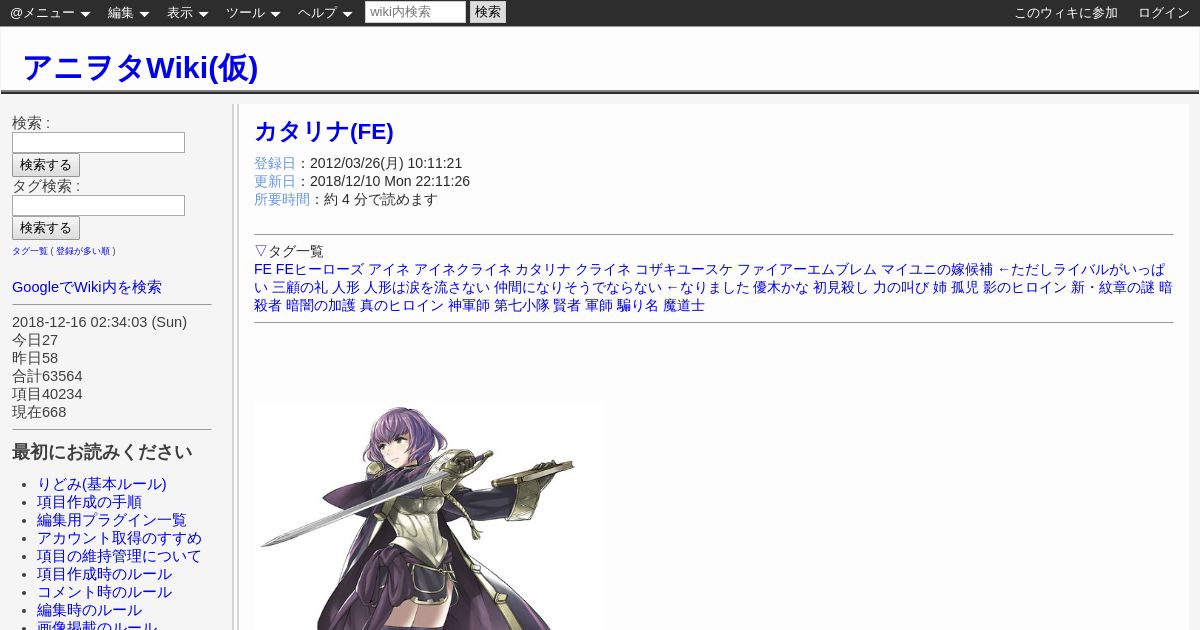
Task: Open the FE tag link
Action: tap(263, 269)
